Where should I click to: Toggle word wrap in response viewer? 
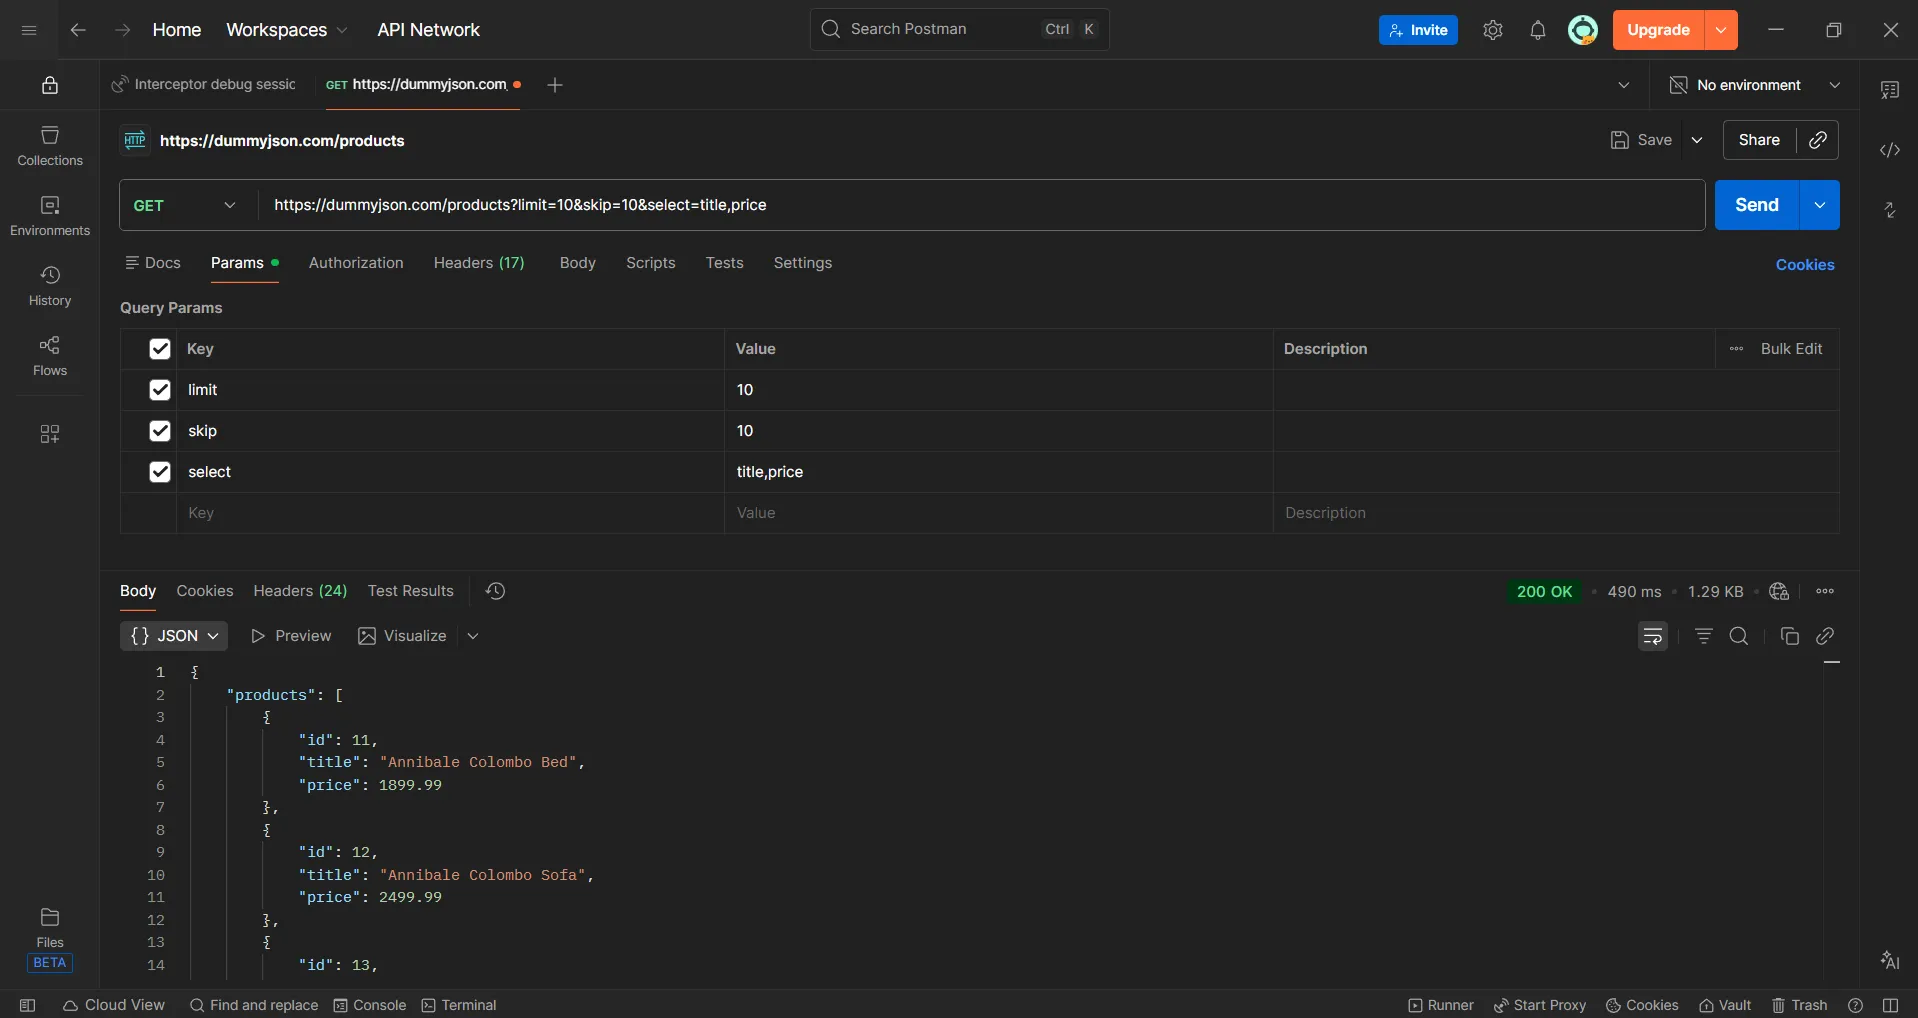click(1652, 636)
